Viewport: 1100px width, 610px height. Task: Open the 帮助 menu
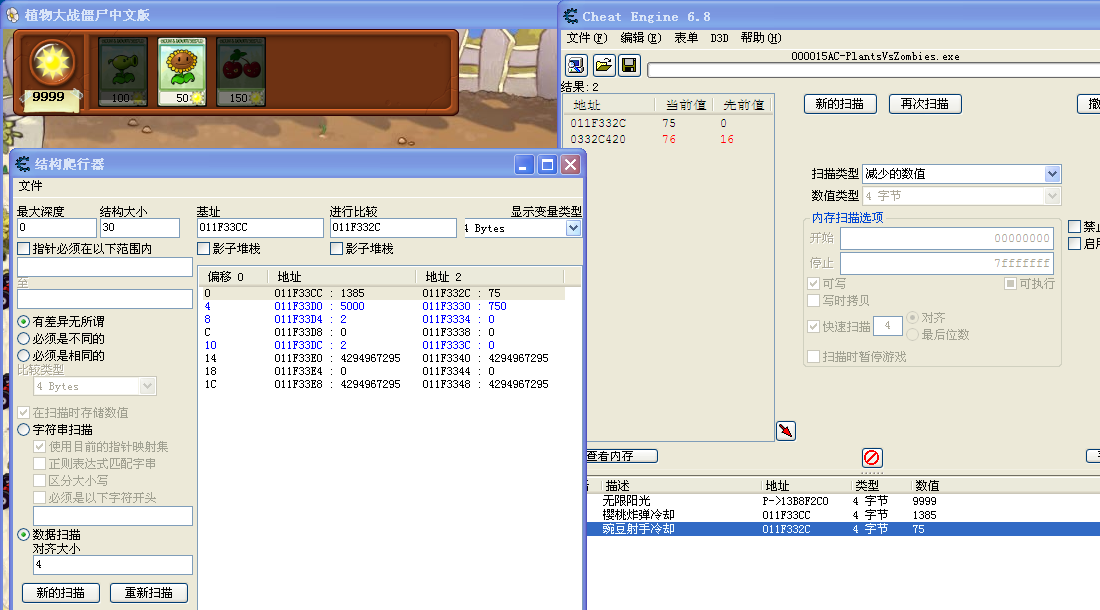pos(760,38)
